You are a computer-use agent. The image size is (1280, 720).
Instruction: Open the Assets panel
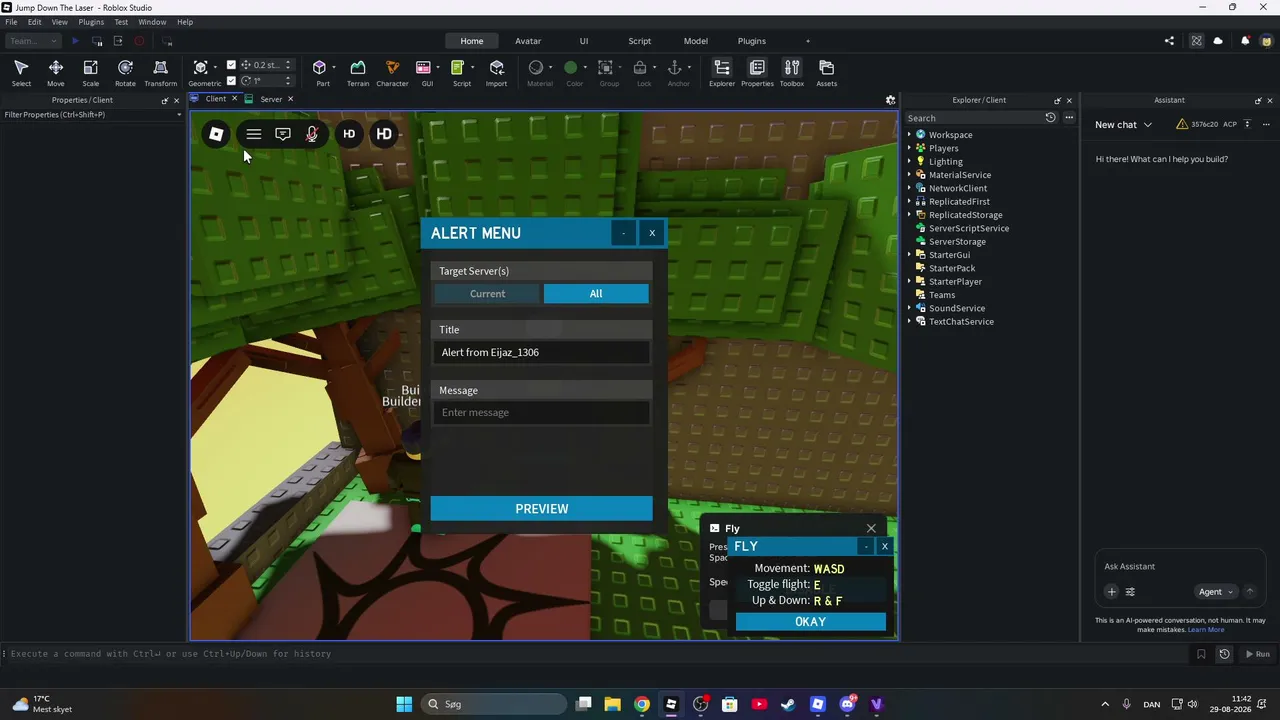click(x=827, y=73)
